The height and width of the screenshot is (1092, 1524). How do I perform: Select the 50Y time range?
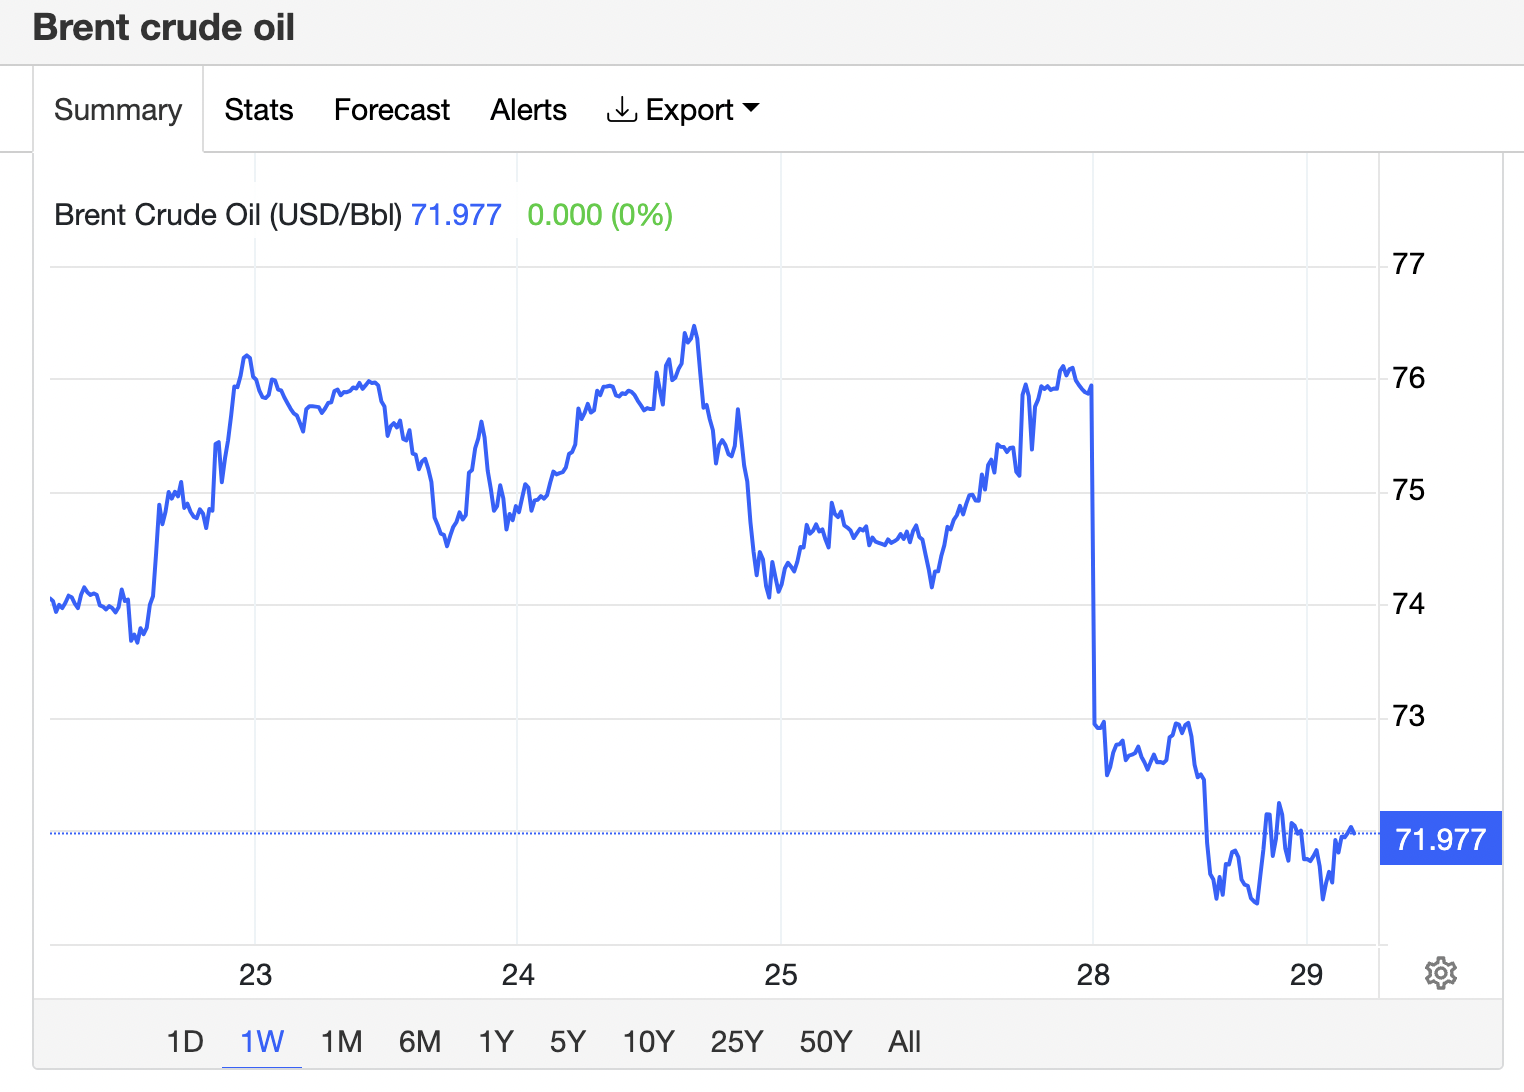826,1042
